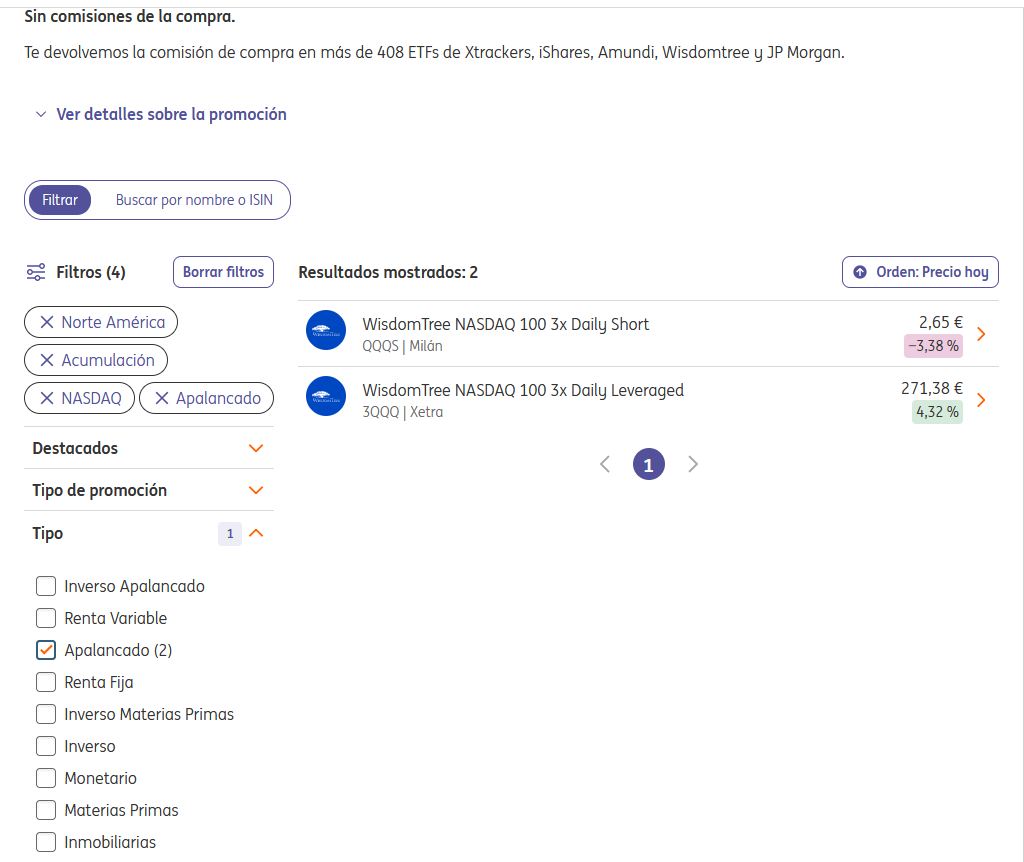Remove the Acumulación filter chip
1024x862 pixels.
point(47,360)
